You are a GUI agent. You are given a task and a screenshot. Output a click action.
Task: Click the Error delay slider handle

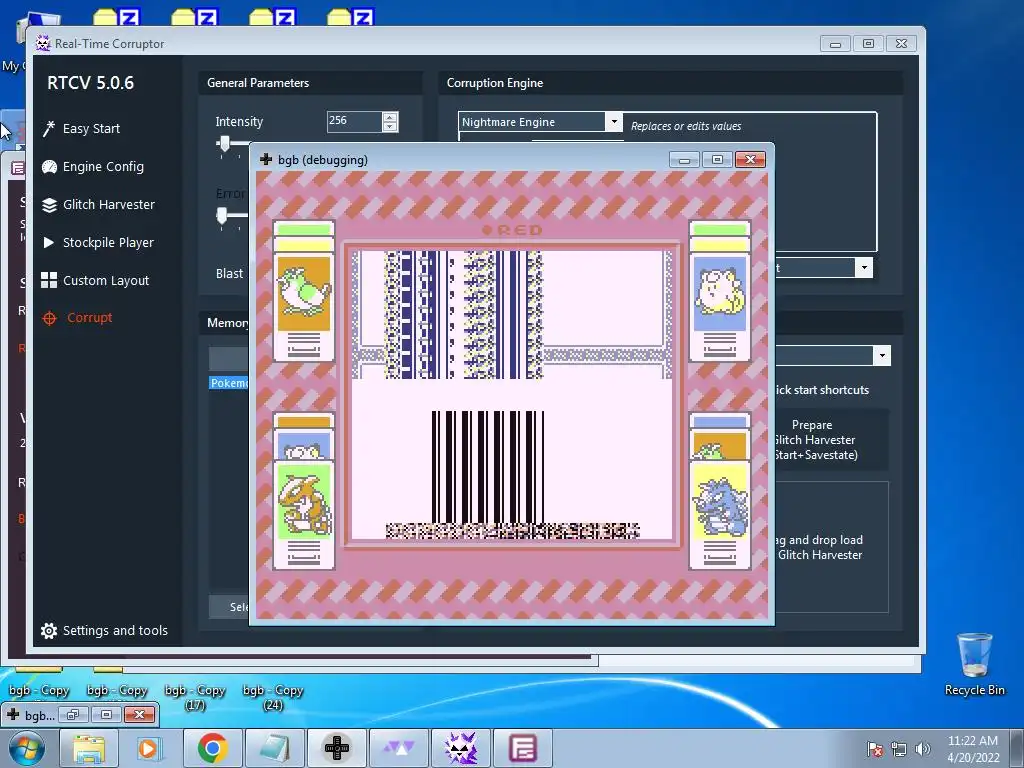[x=222, y=216]
